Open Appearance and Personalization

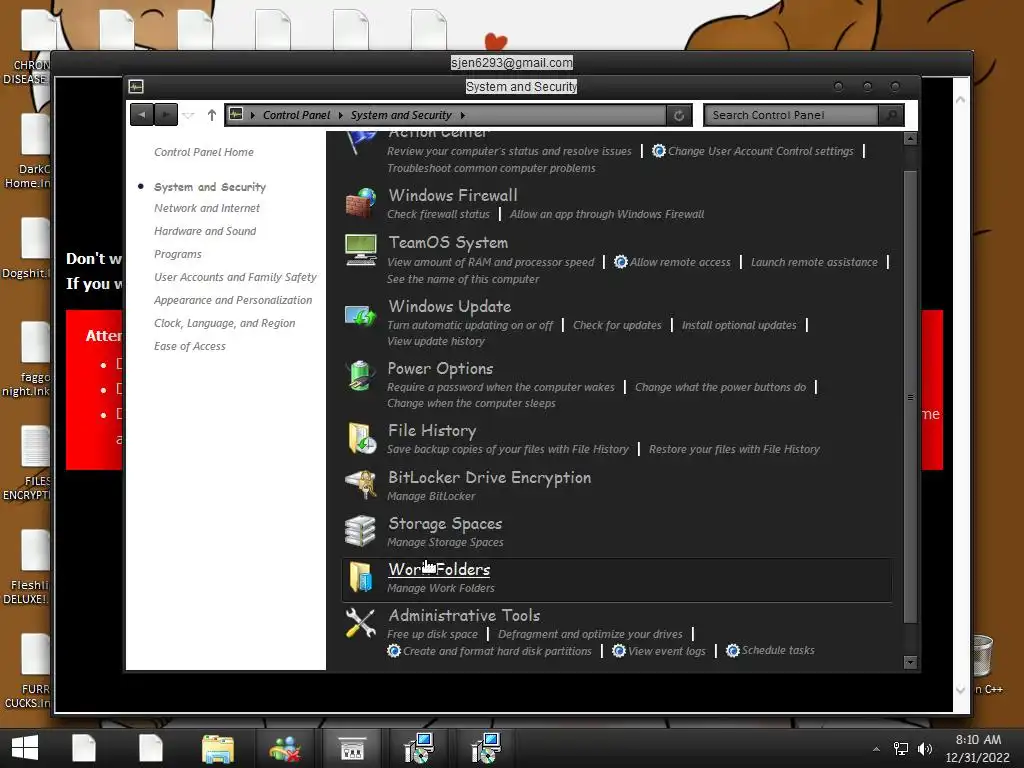click(x=233, y=300)
